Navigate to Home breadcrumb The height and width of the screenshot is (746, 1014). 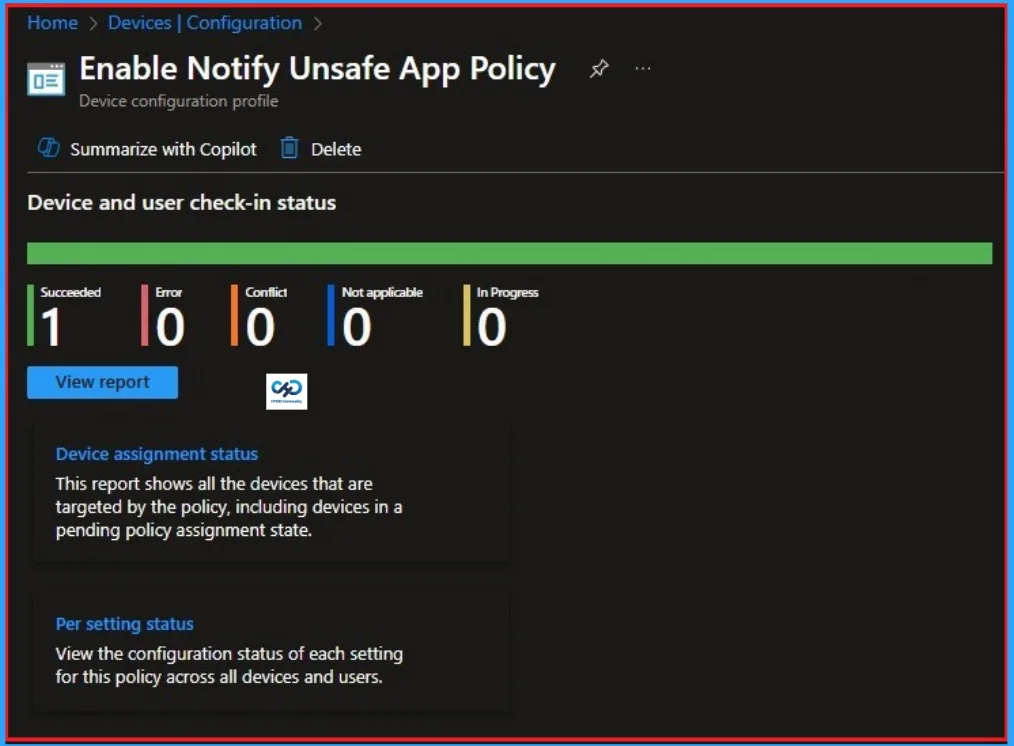pyautogui.click(x=52, y=22)
